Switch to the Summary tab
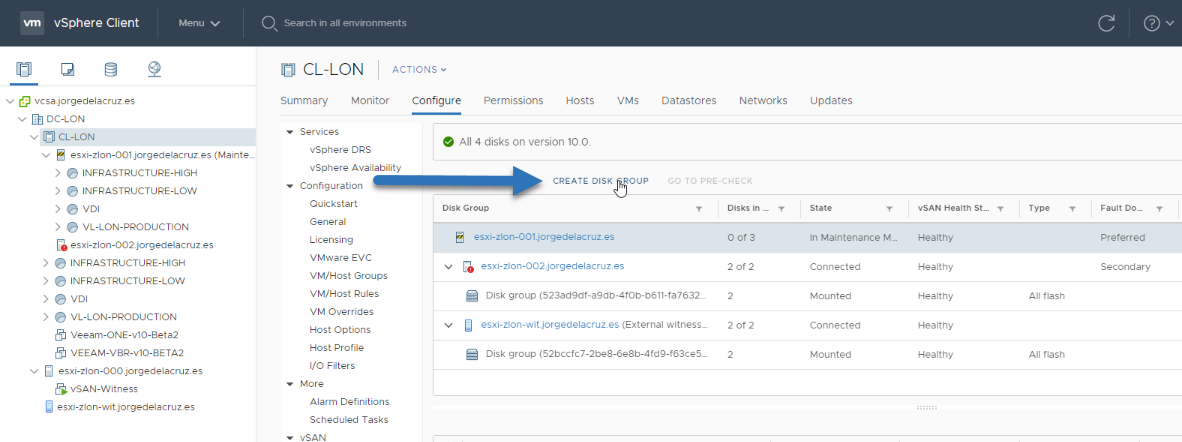1182x442 pixels. point(304,100)
